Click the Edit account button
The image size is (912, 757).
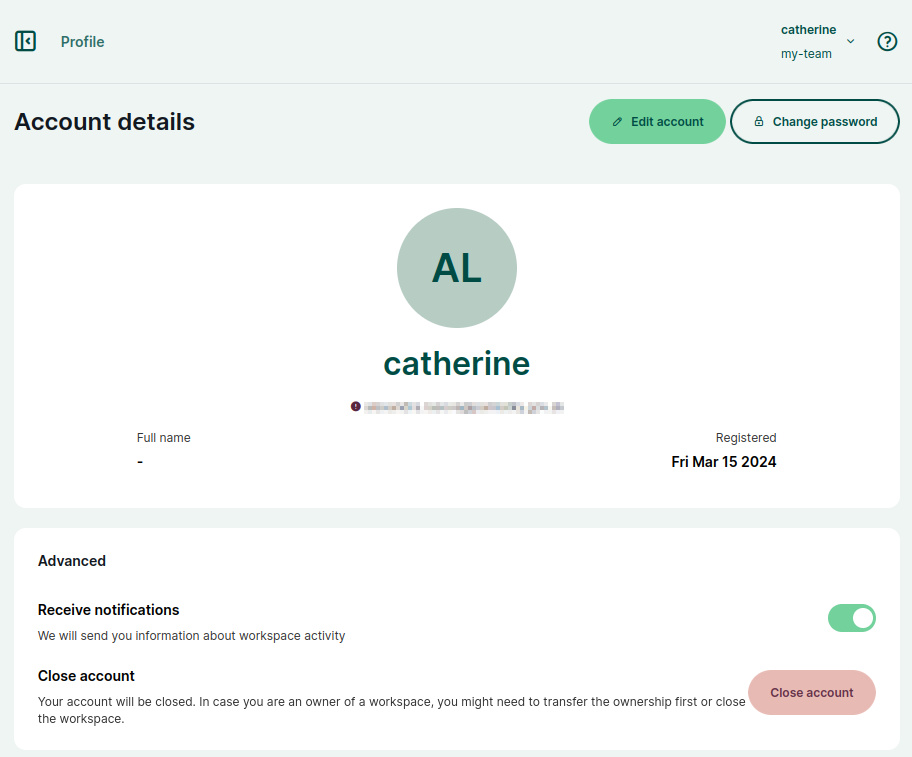(x=657, y=122)
